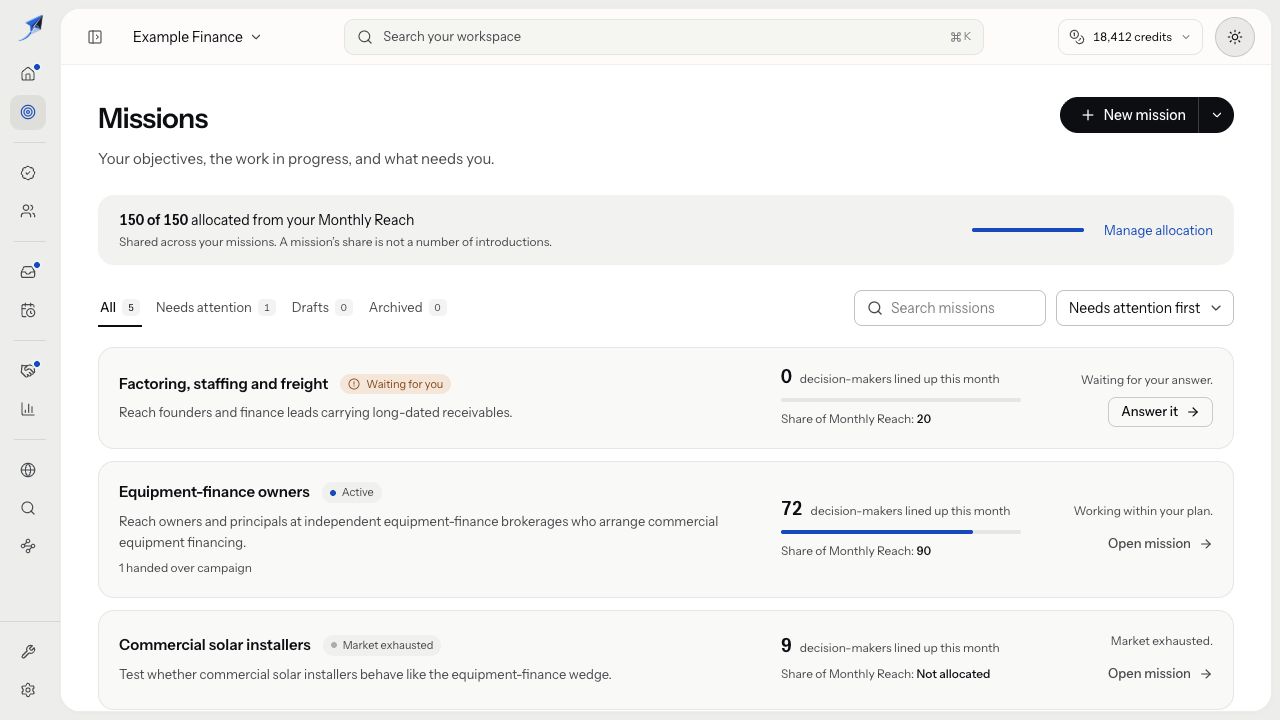Click the paper plane app logo
This screenshot has width=1280, height=720.
(x=30, y=27)
